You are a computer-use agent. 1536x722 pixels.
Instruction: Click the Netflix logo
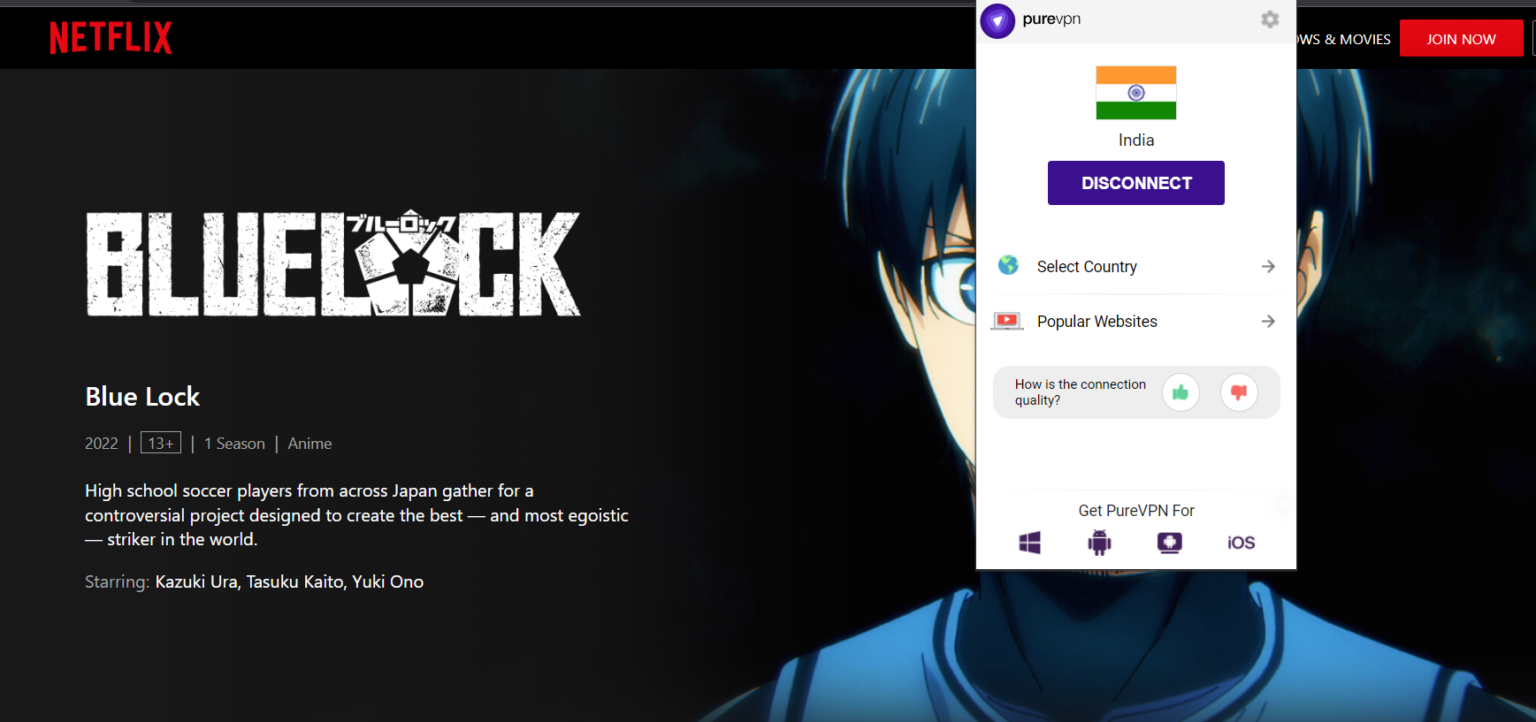110,37
